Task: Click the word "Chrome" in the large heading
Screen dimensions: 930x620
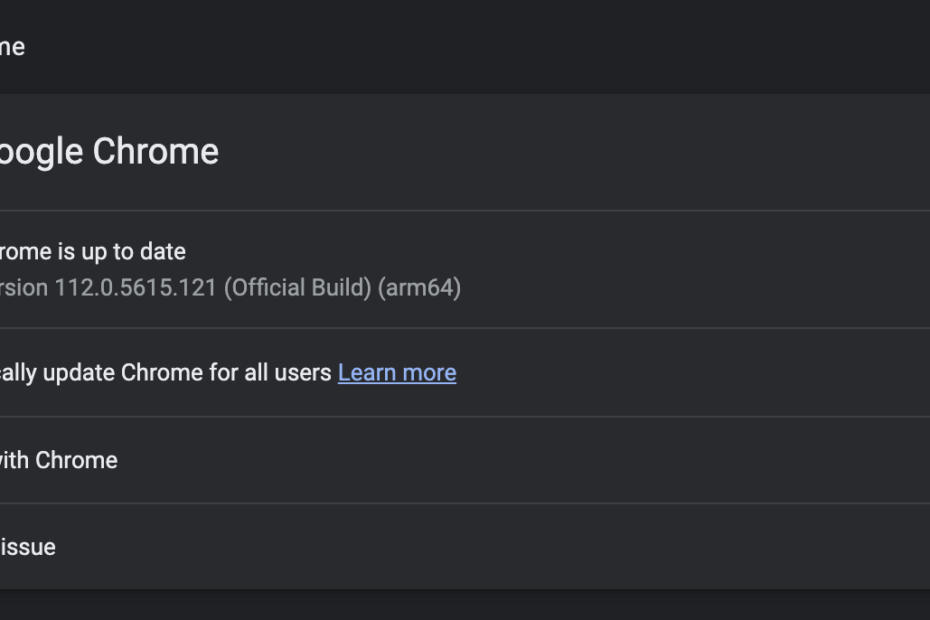Action: click(156, 152)
